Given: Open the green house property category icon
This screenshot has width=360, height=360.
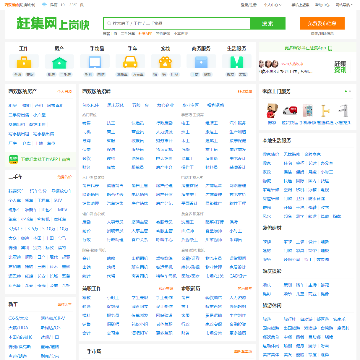Looking at the screenshot, I should tap(59, 62).
